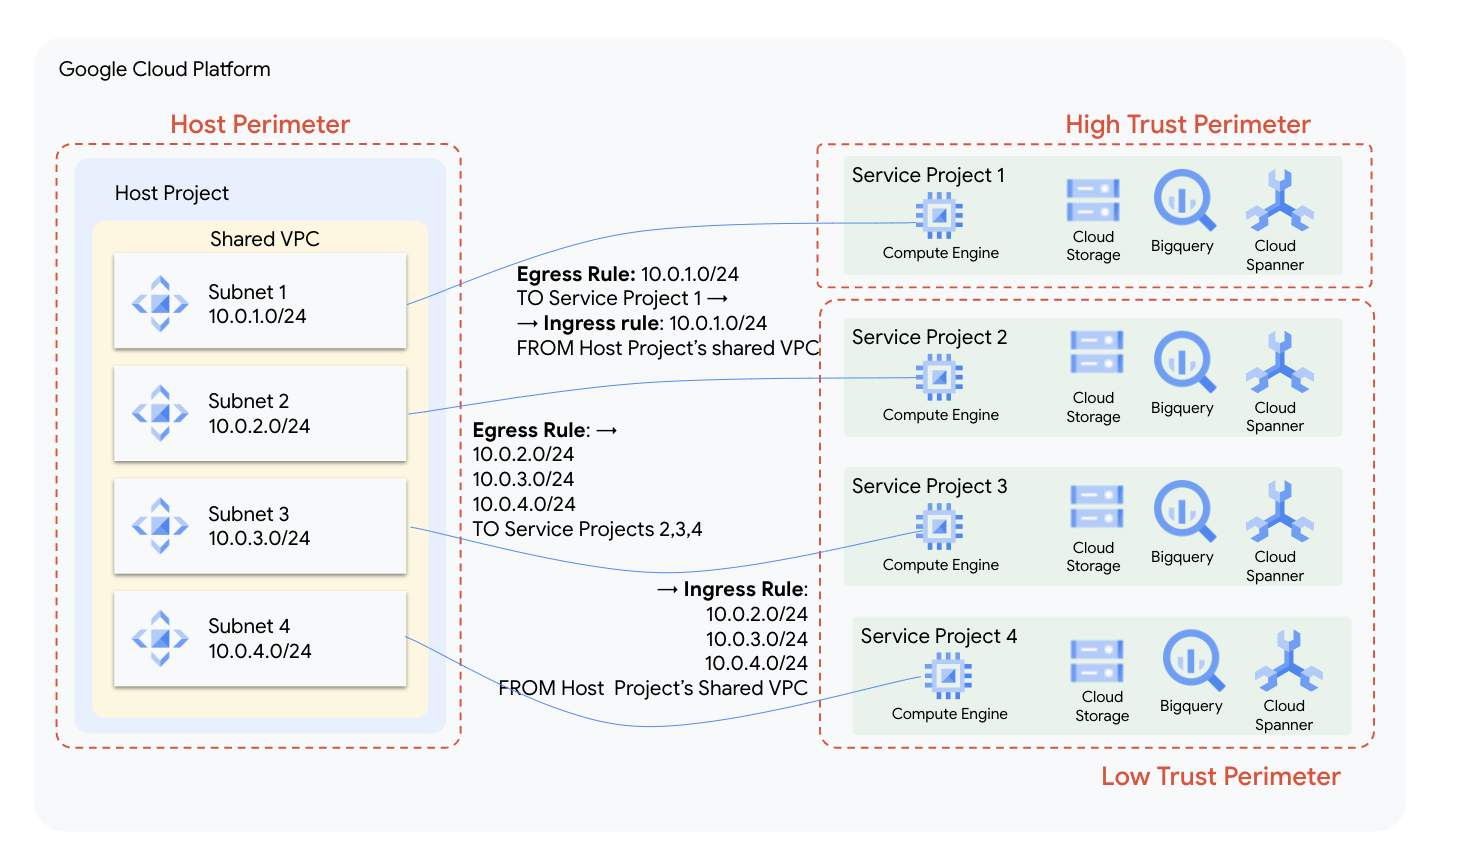Viewport: 1462px width, 866px height.
Task: Click Cloud Spanner icon in Service Project 2
Action: 1279,362
